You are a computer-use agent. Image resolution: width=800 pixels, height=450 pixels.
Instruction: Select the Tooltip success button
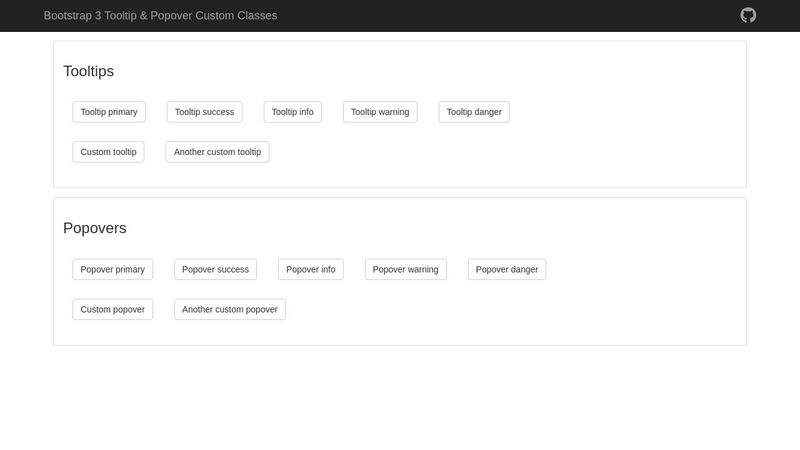[205, 112]
